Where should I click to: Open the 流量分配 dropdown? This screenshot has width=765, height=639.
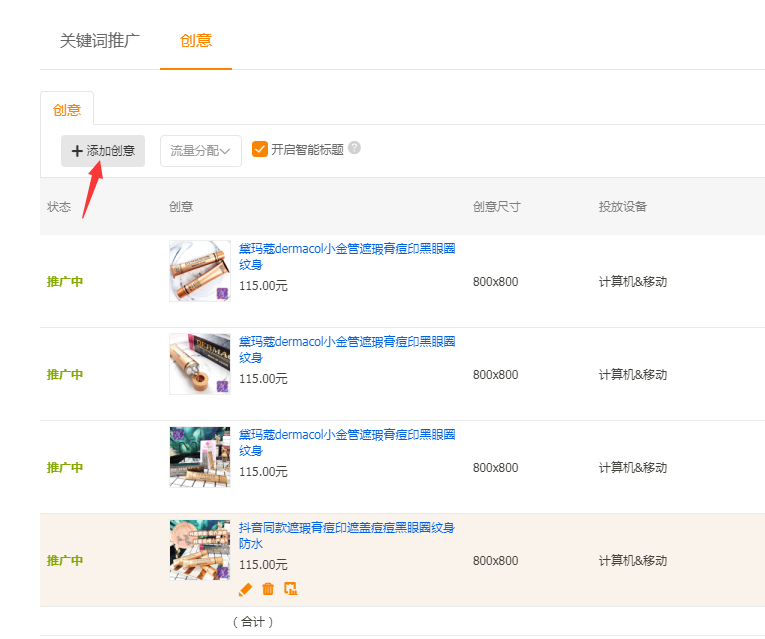(201, 151)
